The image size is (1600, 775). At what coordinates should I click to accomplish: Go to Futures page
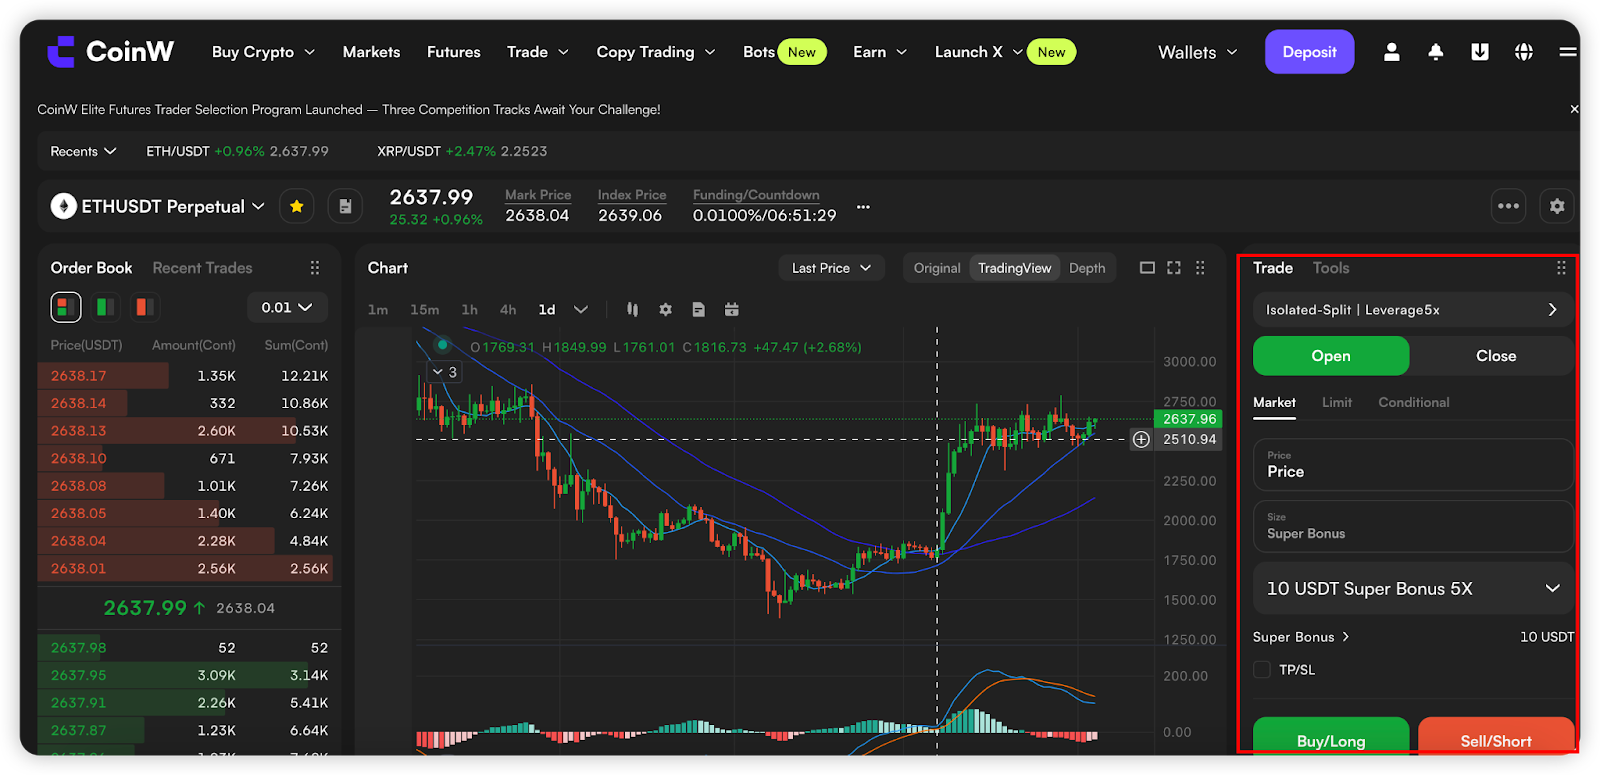tap(454, 52)
